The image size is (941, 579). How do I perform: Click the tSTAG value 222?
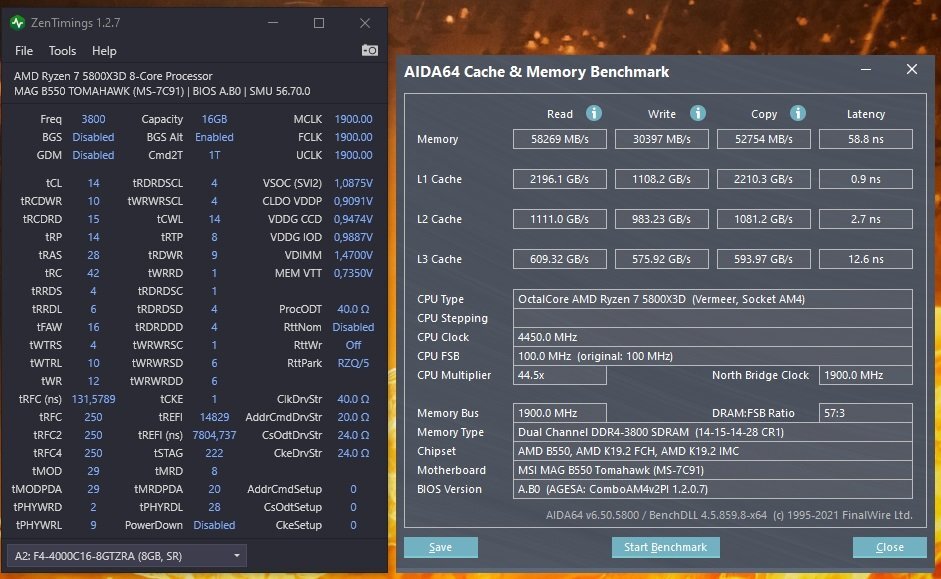tap(214, 453)
